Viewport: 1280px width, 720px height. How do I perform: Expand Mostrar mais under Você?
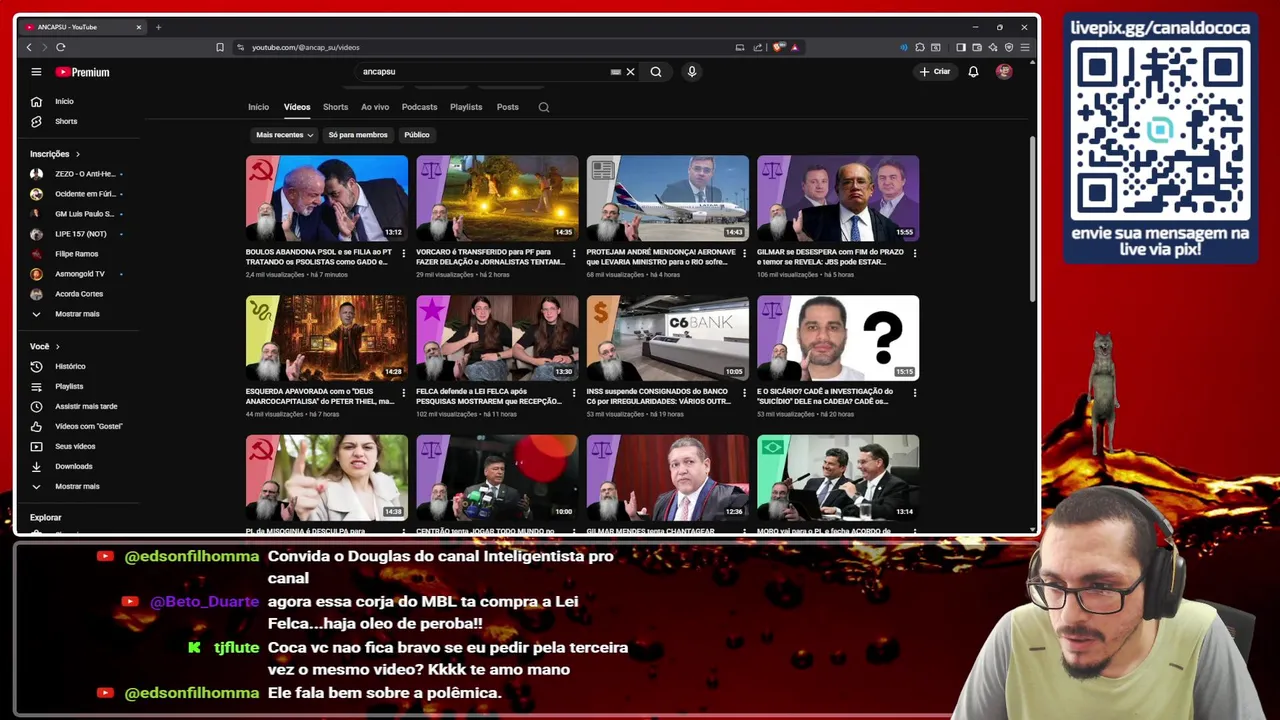click(x=77, y=486)
